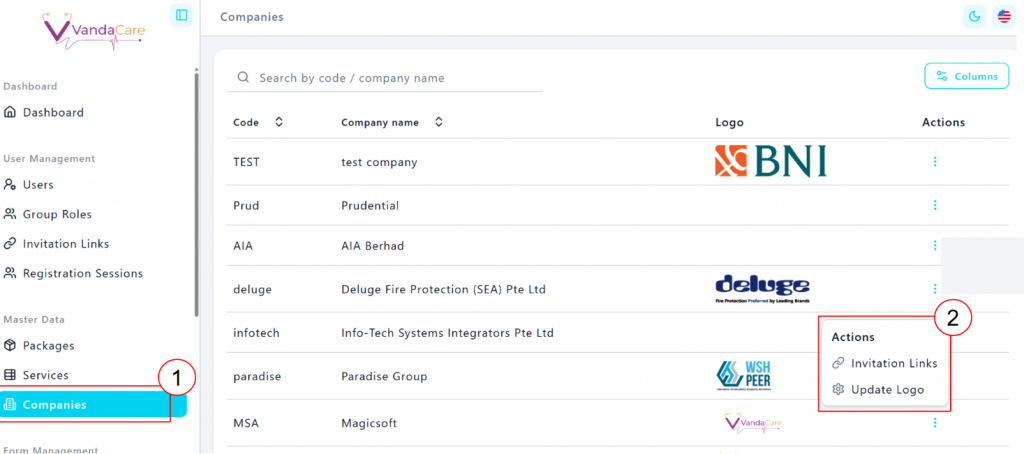Click the BNI logo thumbnail
The height and width of the screenshot is (454, 1024).
(770, 161)
